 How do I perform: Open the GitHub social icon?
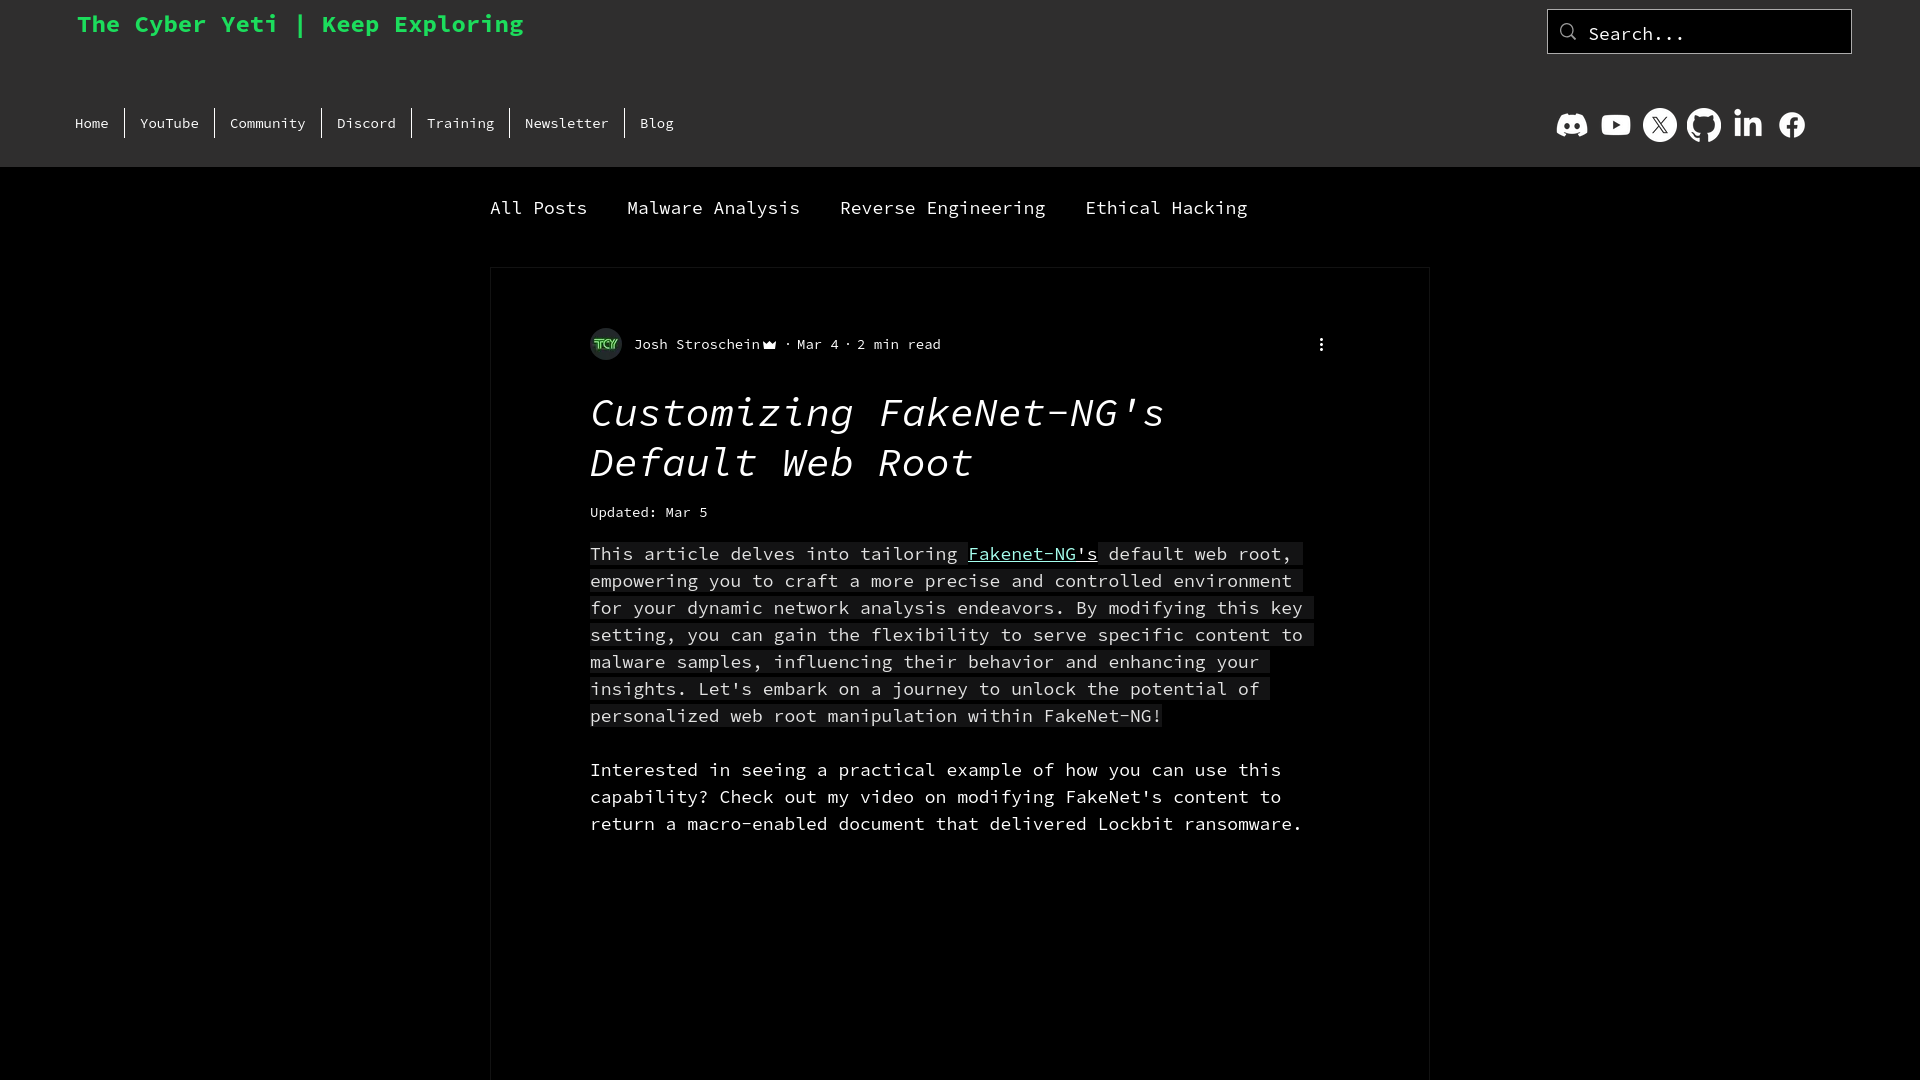coord(1703,125)
